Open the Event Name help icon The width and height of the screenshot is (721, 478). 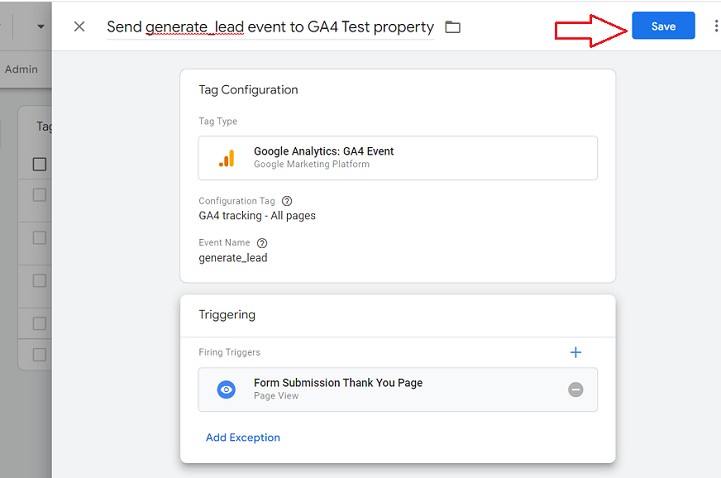click(x=262, y=243)
